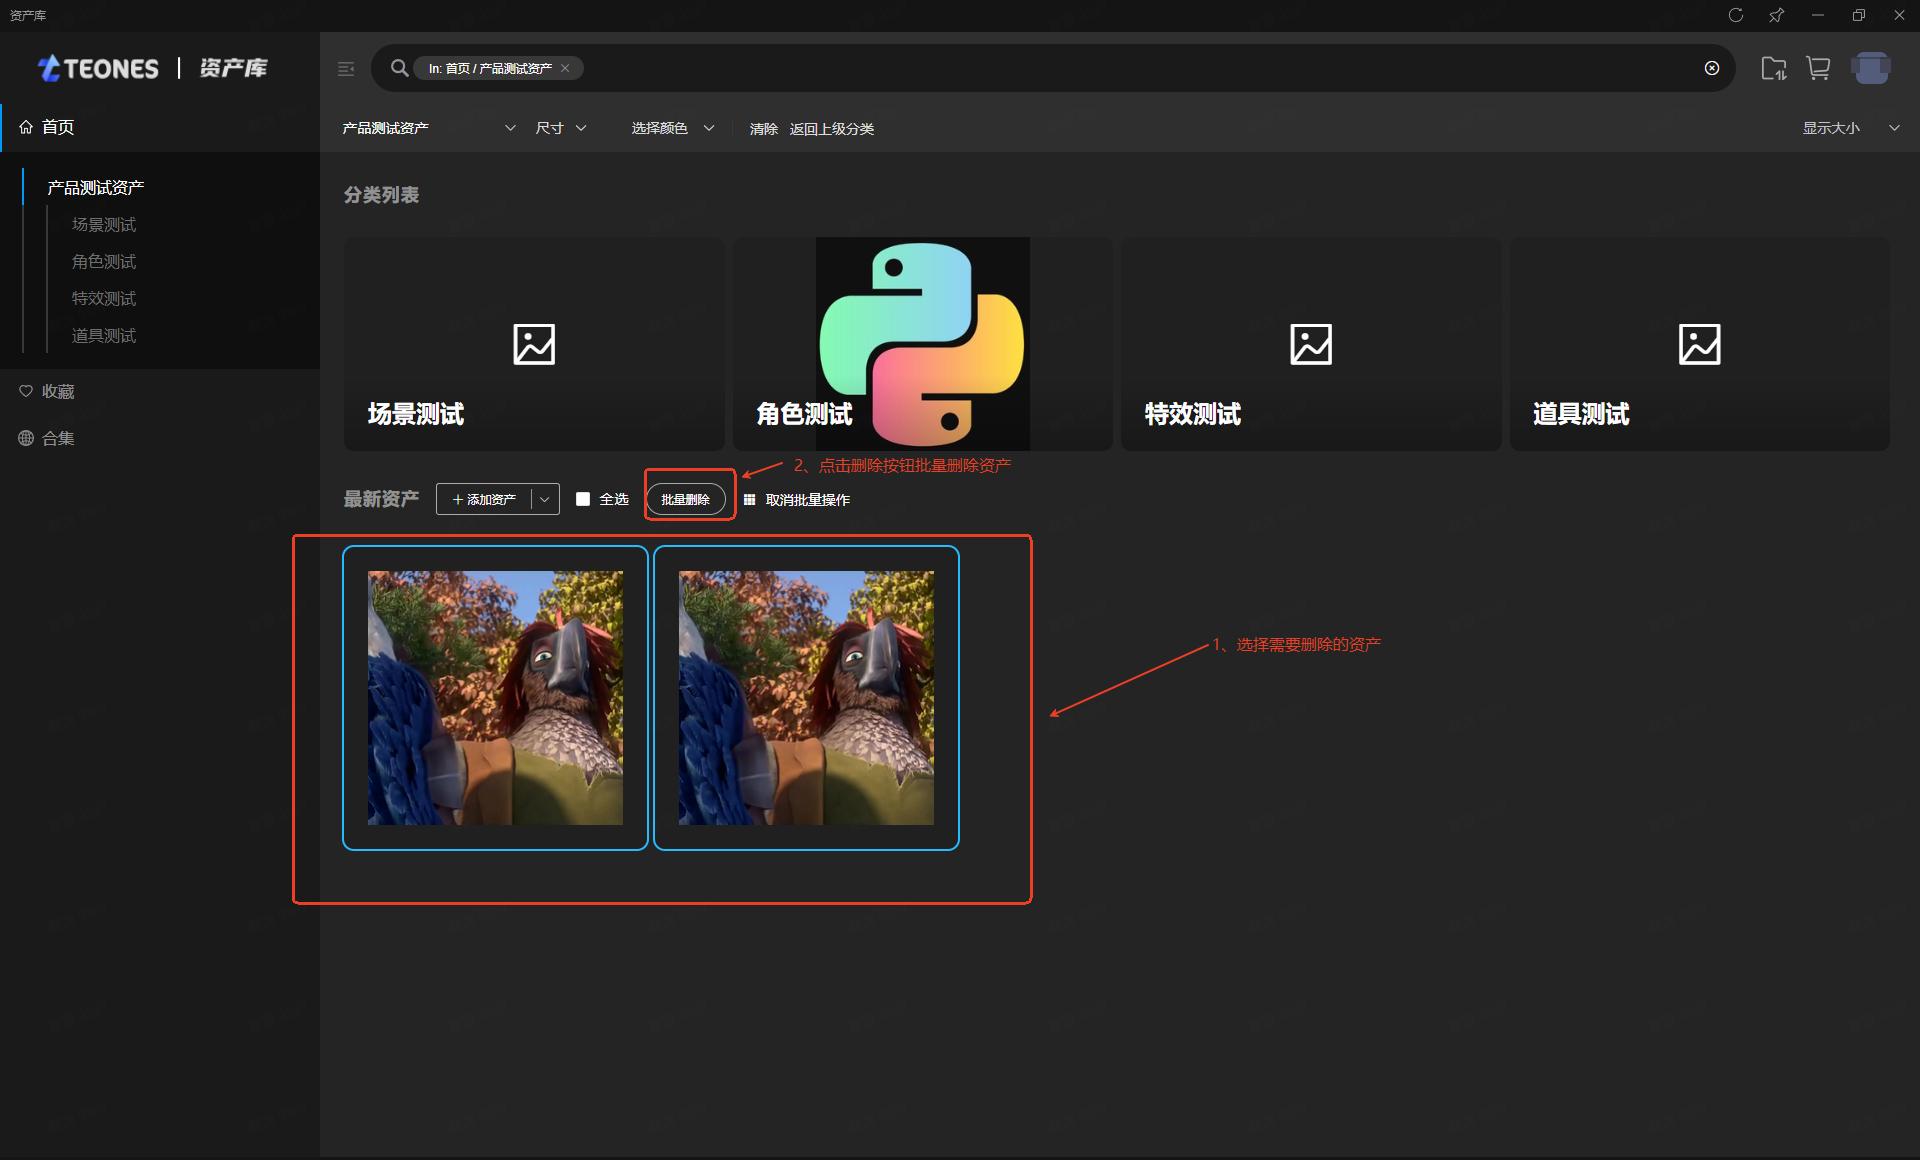This screenshot has width=1920, height=1160.
Task: Clear search with the circled X icon
Action: click(x=1712, y=68)
